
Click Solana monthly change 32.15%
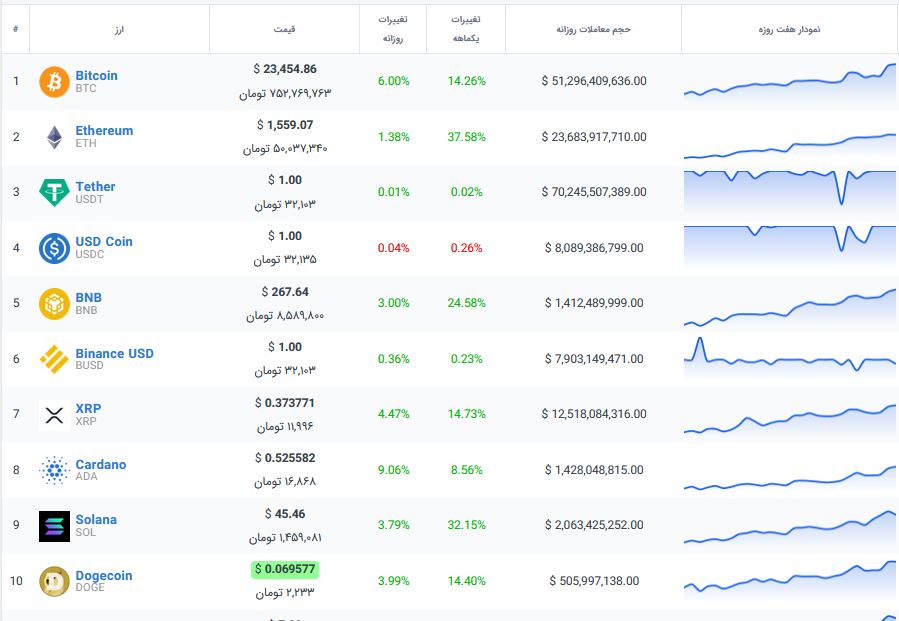point(467,525)
